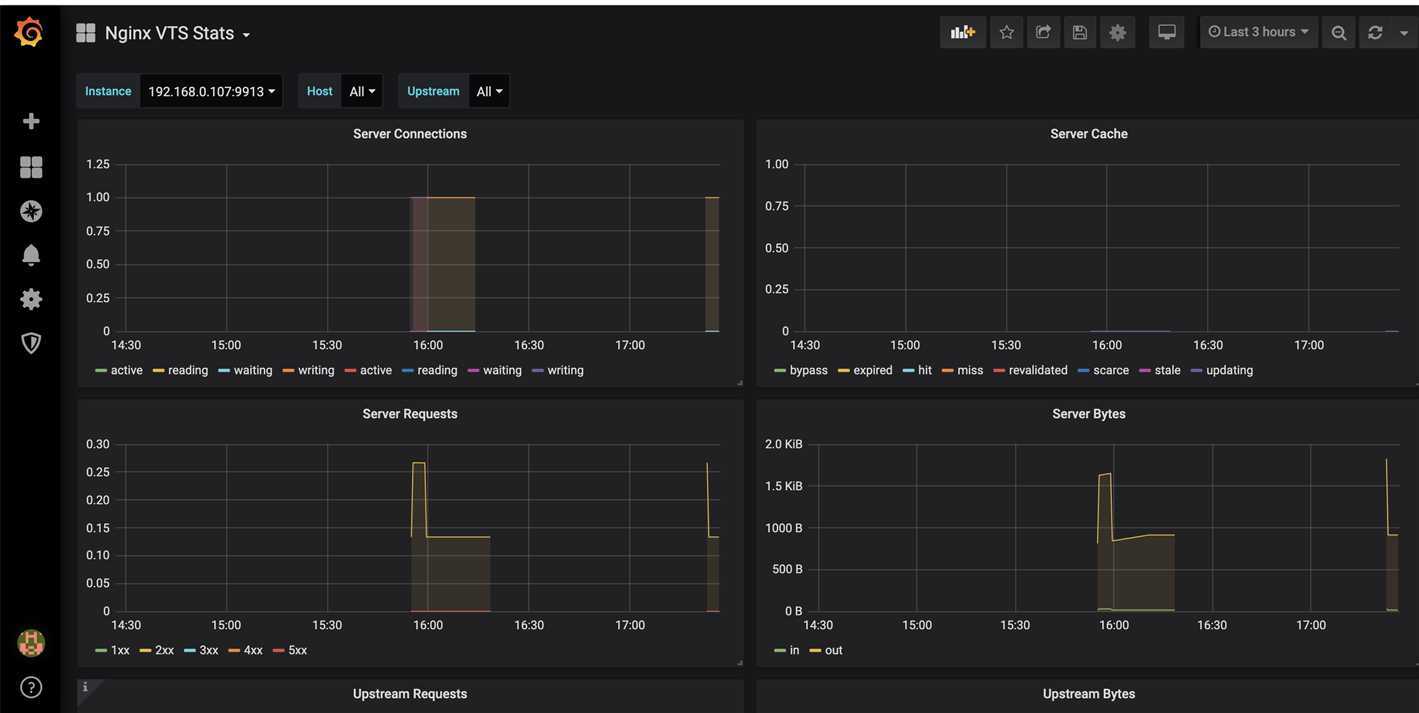Toggle the 'out' series in Server Bytes legend

pyautogui.click(x=833, y=650)
